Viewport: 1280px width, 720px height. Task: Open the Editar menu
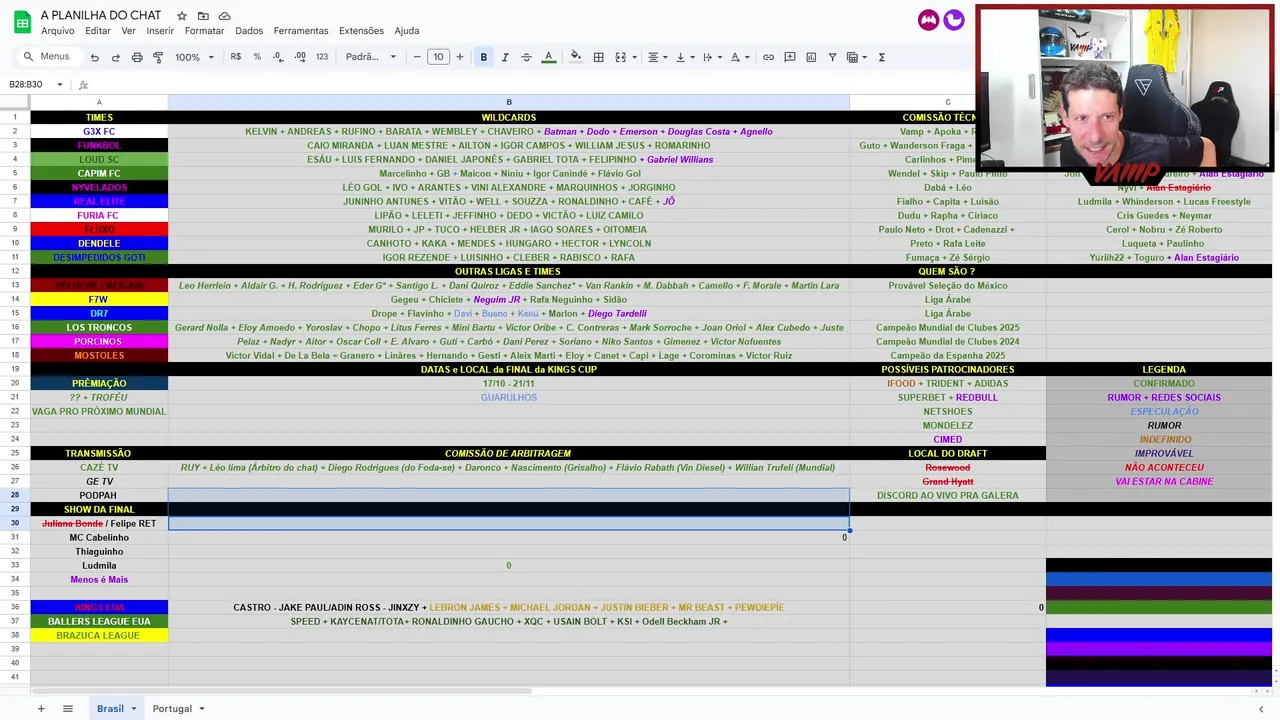pyautogui.click(x=98, y=31)
